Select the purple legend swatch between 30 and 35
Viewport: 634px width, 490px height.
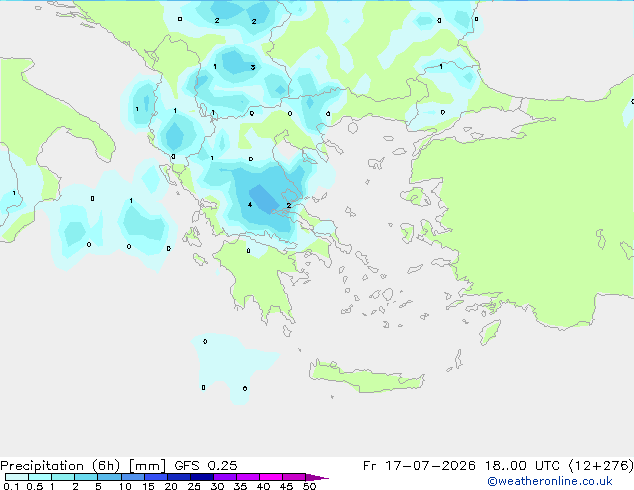pos(225,477)
